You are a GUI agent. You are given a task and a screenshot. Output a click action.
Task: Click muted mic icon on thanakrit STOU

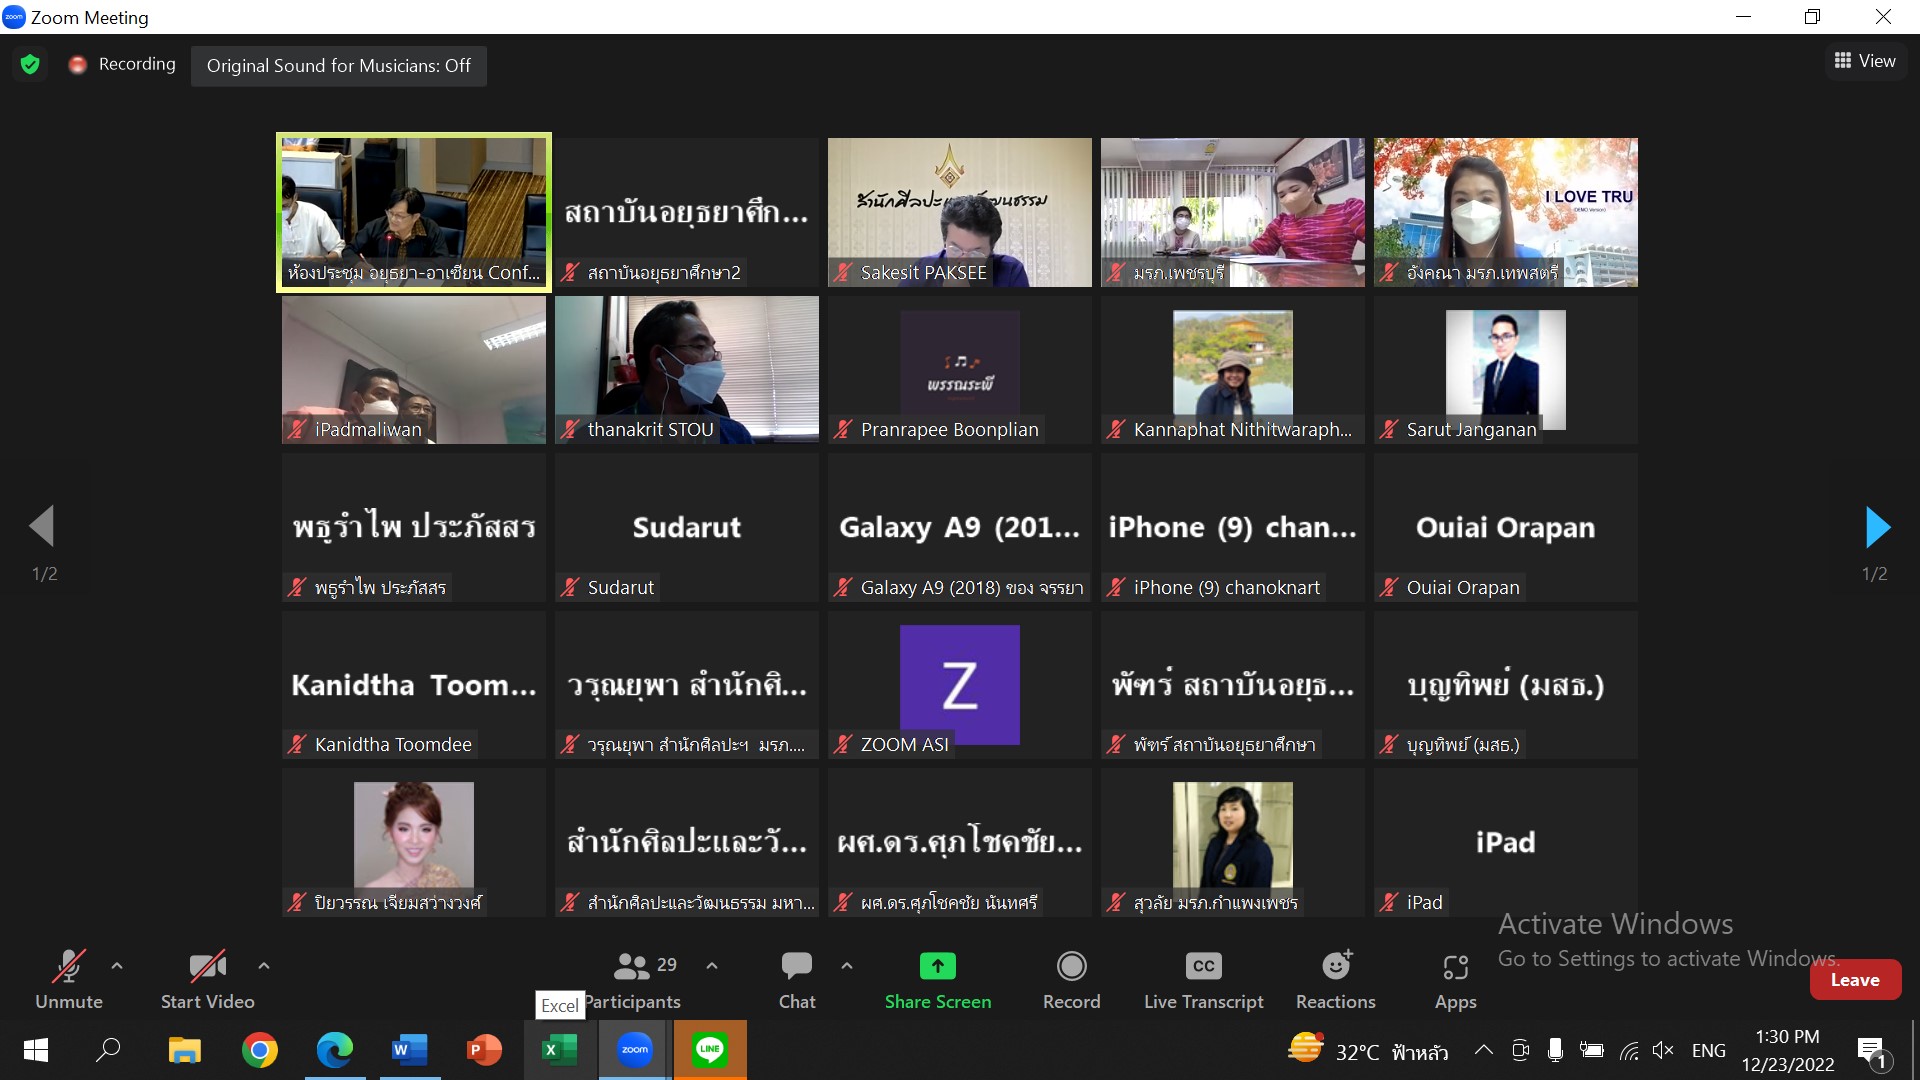(x=570, y=430)
